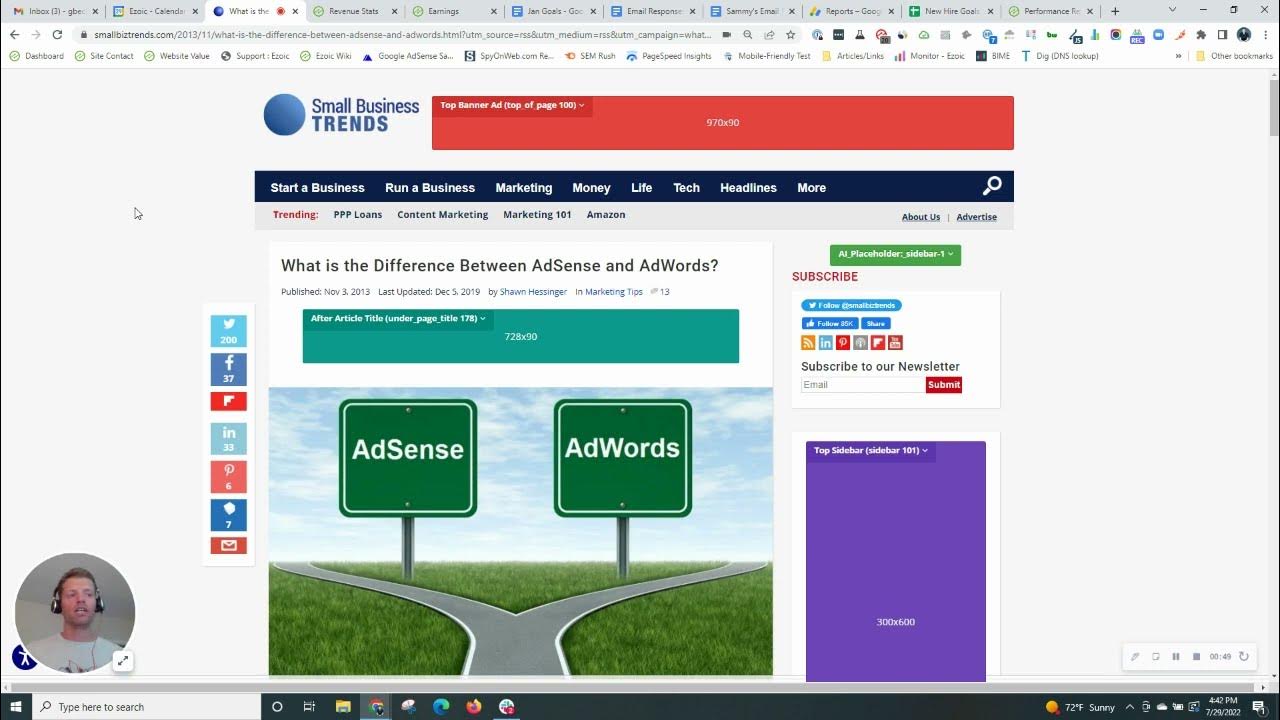Stop the screen recording

[x=1196, y=657]
